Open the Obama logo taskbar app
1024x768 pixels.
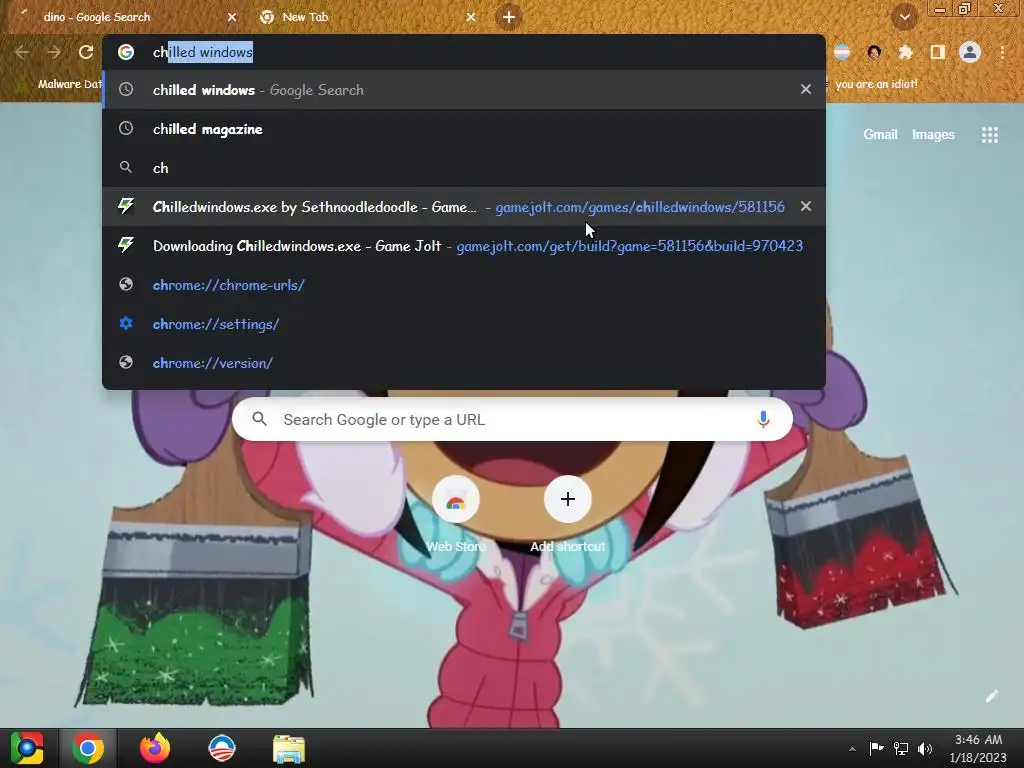coord(221,748)
